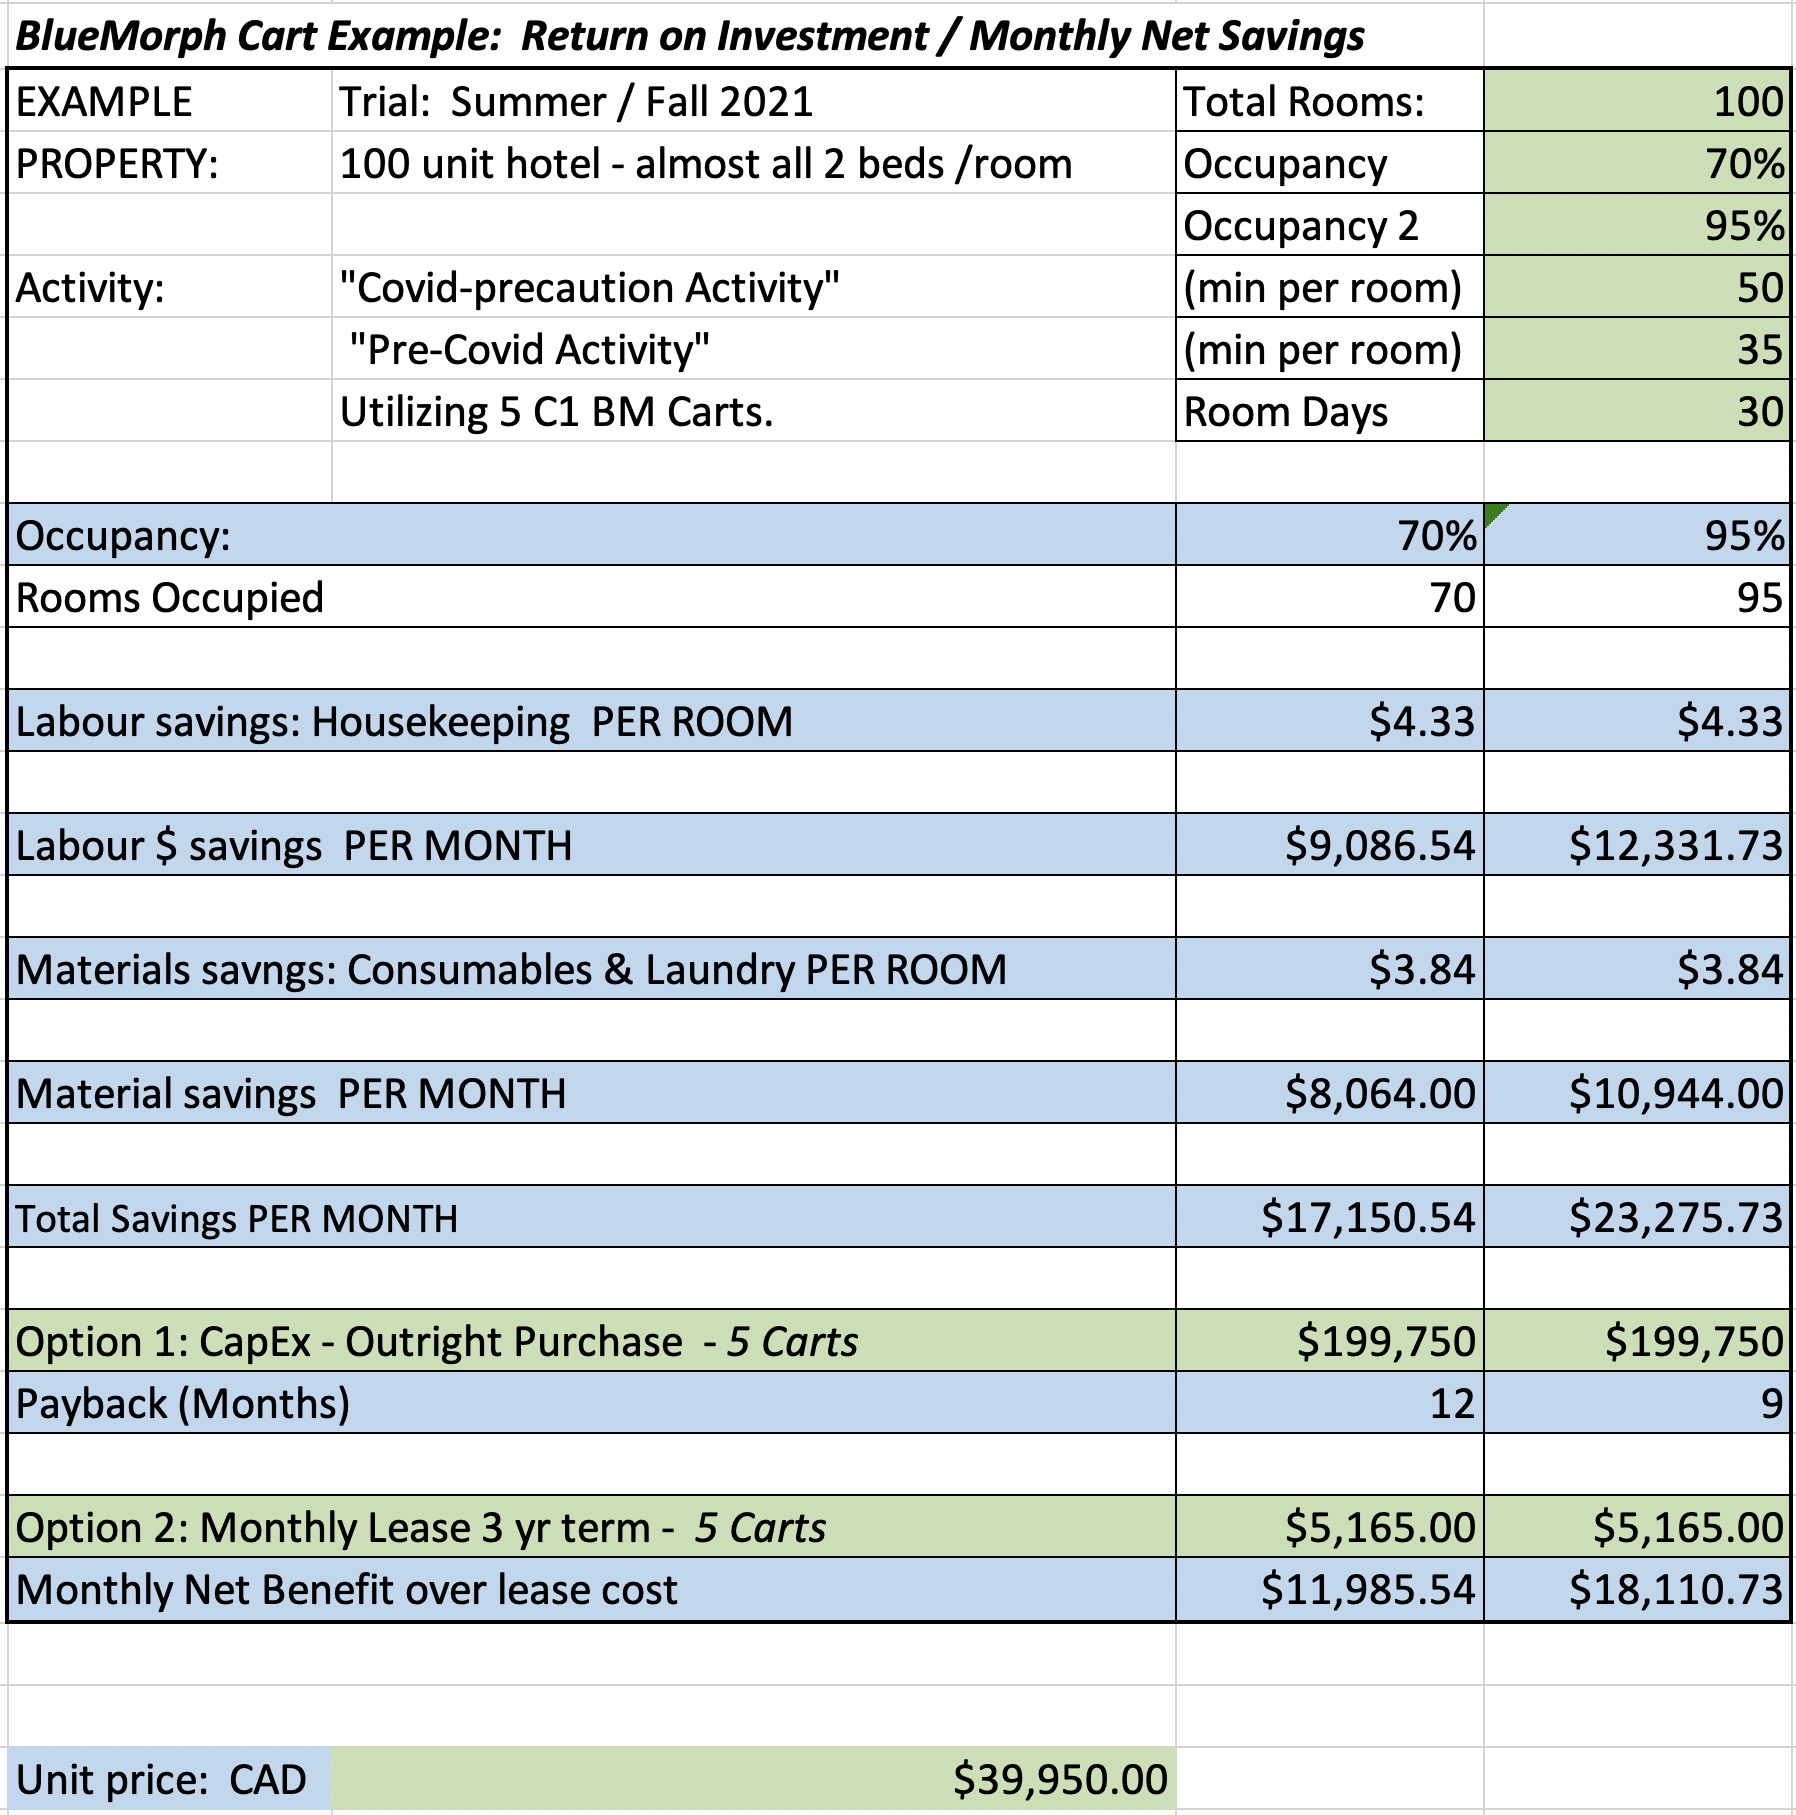The width and height of the screenshot is (1796, 1815).
Task: Click Rooms Occupied value 70
Action: [x=1329, y=597]
